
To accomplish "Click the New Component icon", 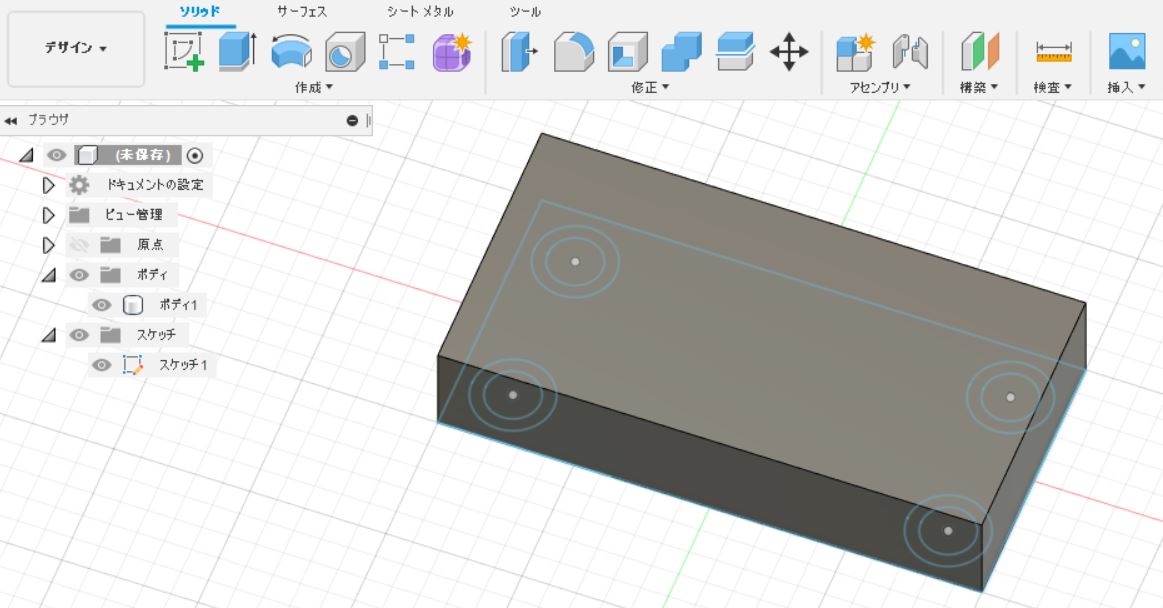I will pyautogui.click(x=855, y=52).
